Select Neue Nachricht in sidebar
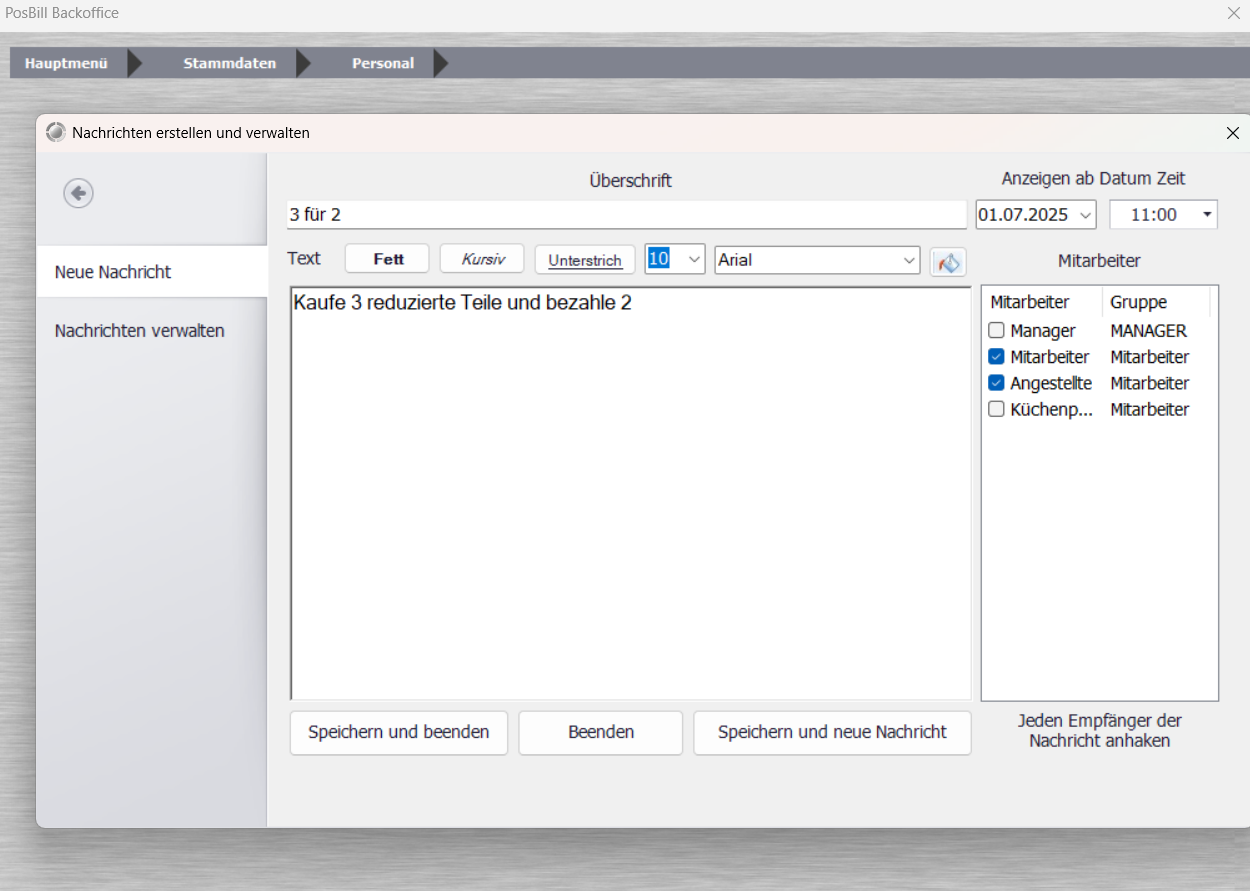The width and height of the screenshot is (1250, 891). tap(113, 272)
